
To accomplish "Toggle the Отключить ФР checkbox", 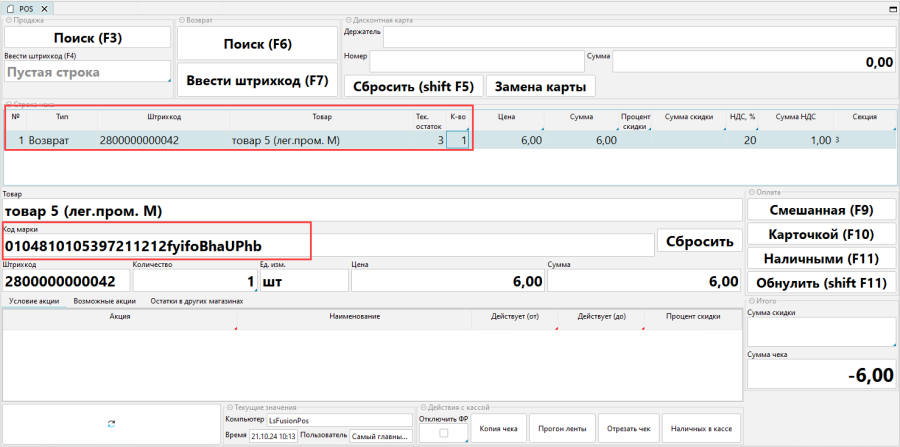I will [443, 433].
